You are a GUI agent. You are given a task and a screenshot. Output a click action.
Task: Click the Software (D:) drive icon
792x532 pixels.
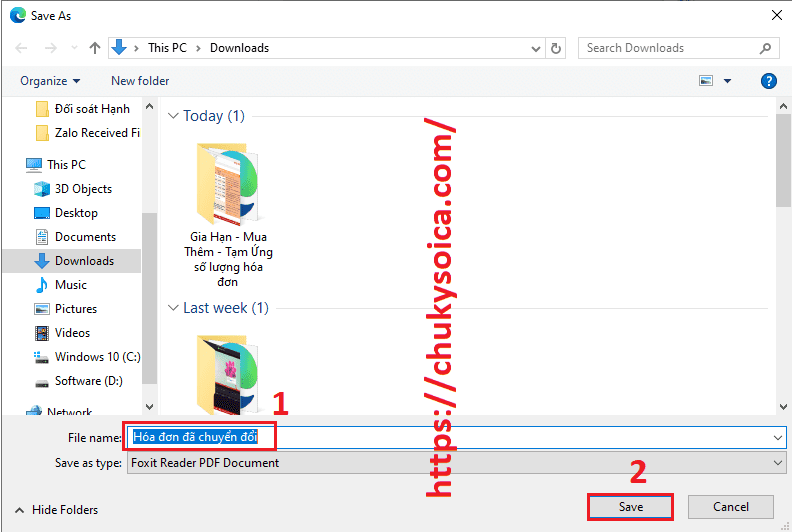[x=42, y=383]
